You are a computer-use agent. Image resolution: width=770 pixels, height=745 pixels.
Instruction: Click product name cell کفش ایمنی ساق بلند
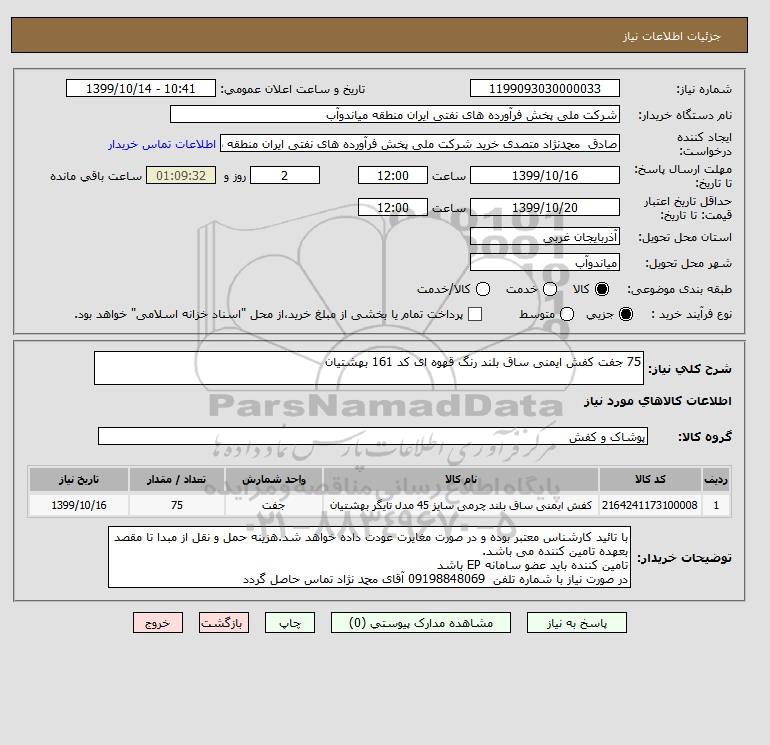click(x=461, y=505)
